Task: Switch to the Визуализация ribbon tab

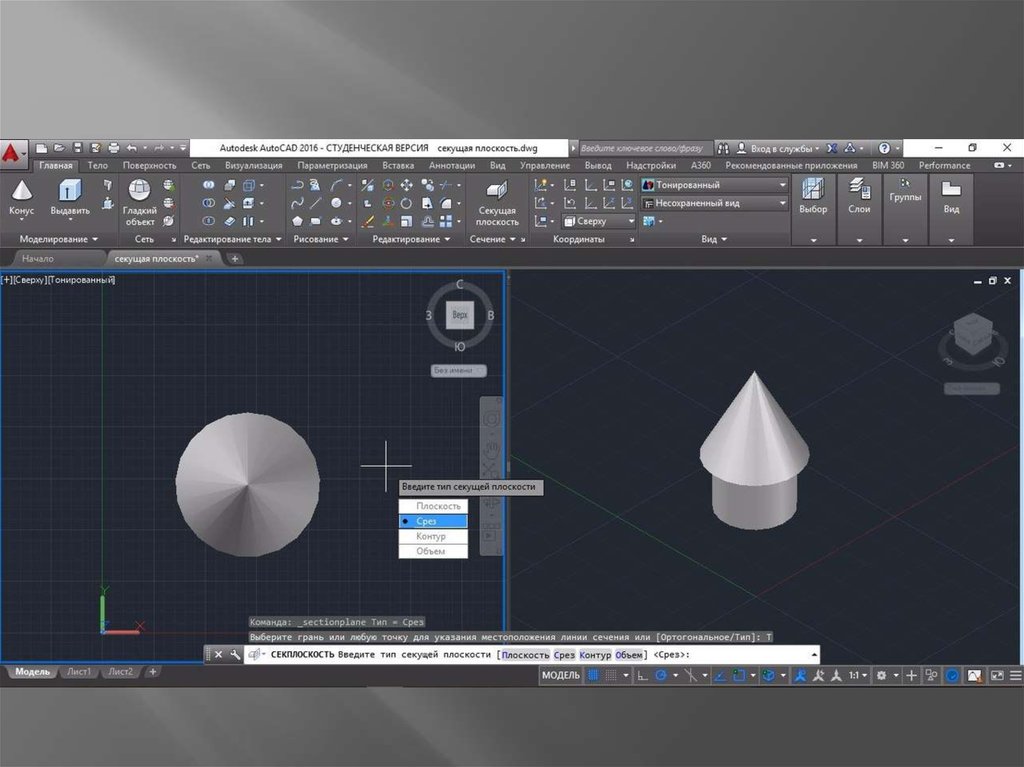Action: 253,165
